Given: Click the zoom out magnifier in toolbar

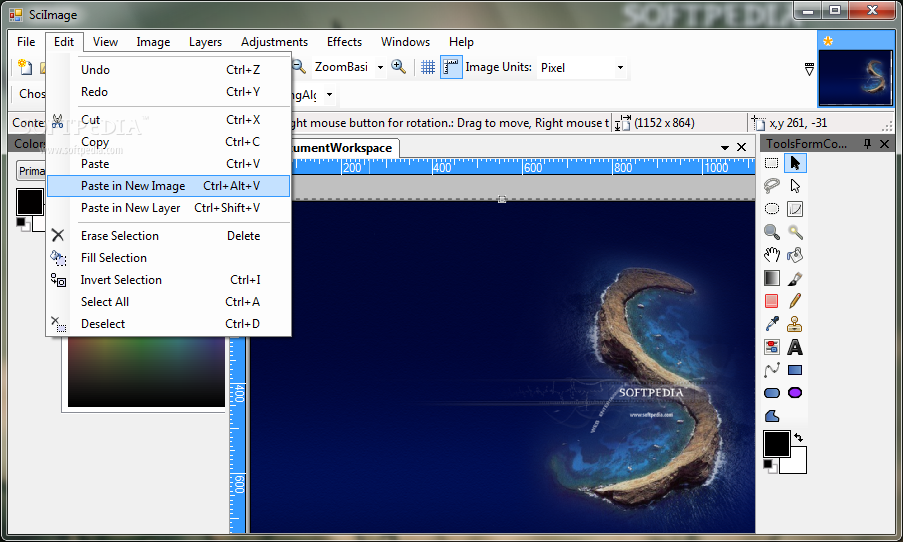Looking at the screenshot, I should (x=298, y=67).
